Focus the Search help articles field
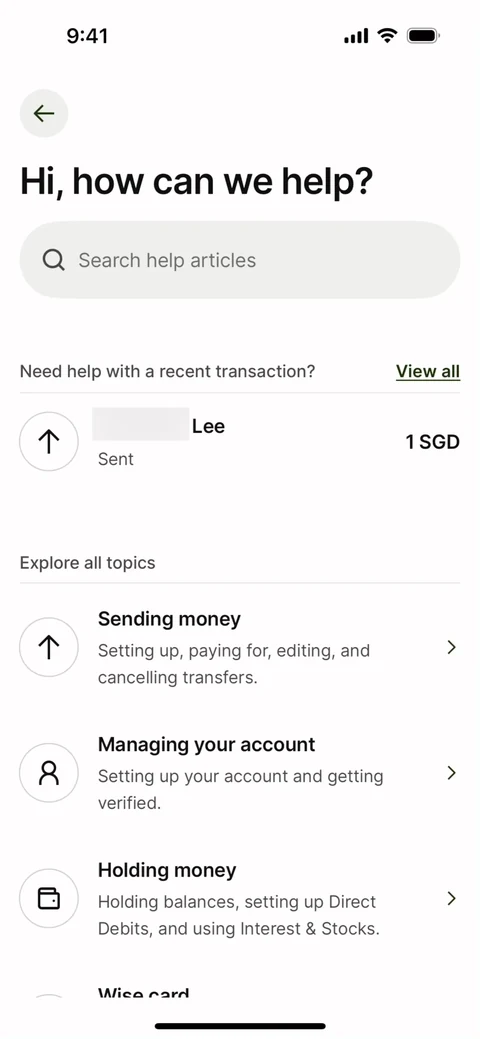The width and height of the screenshot is (480, 1039). [240, 260]
